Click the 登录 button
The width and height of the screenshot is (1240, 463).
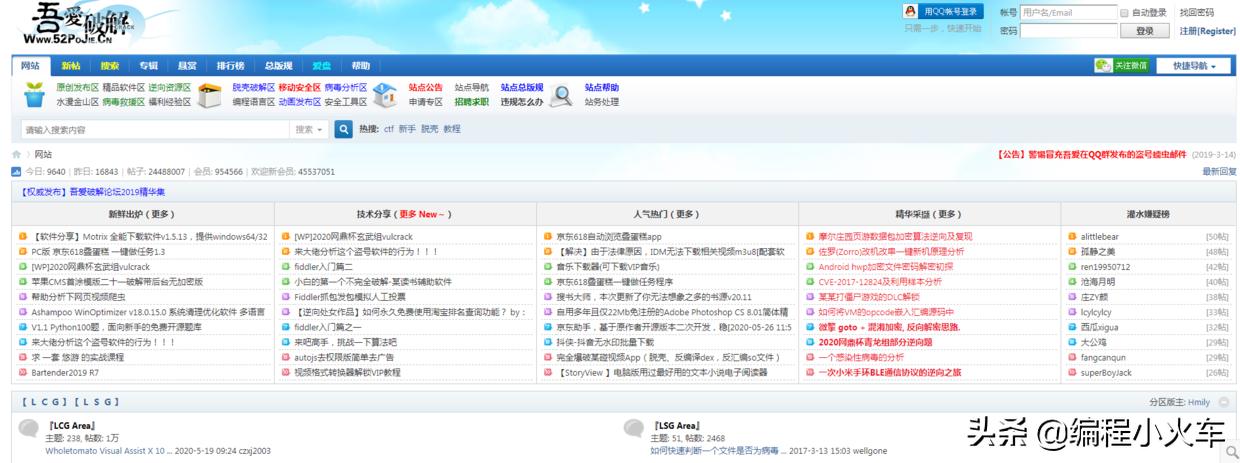(x=1145, y=31)
